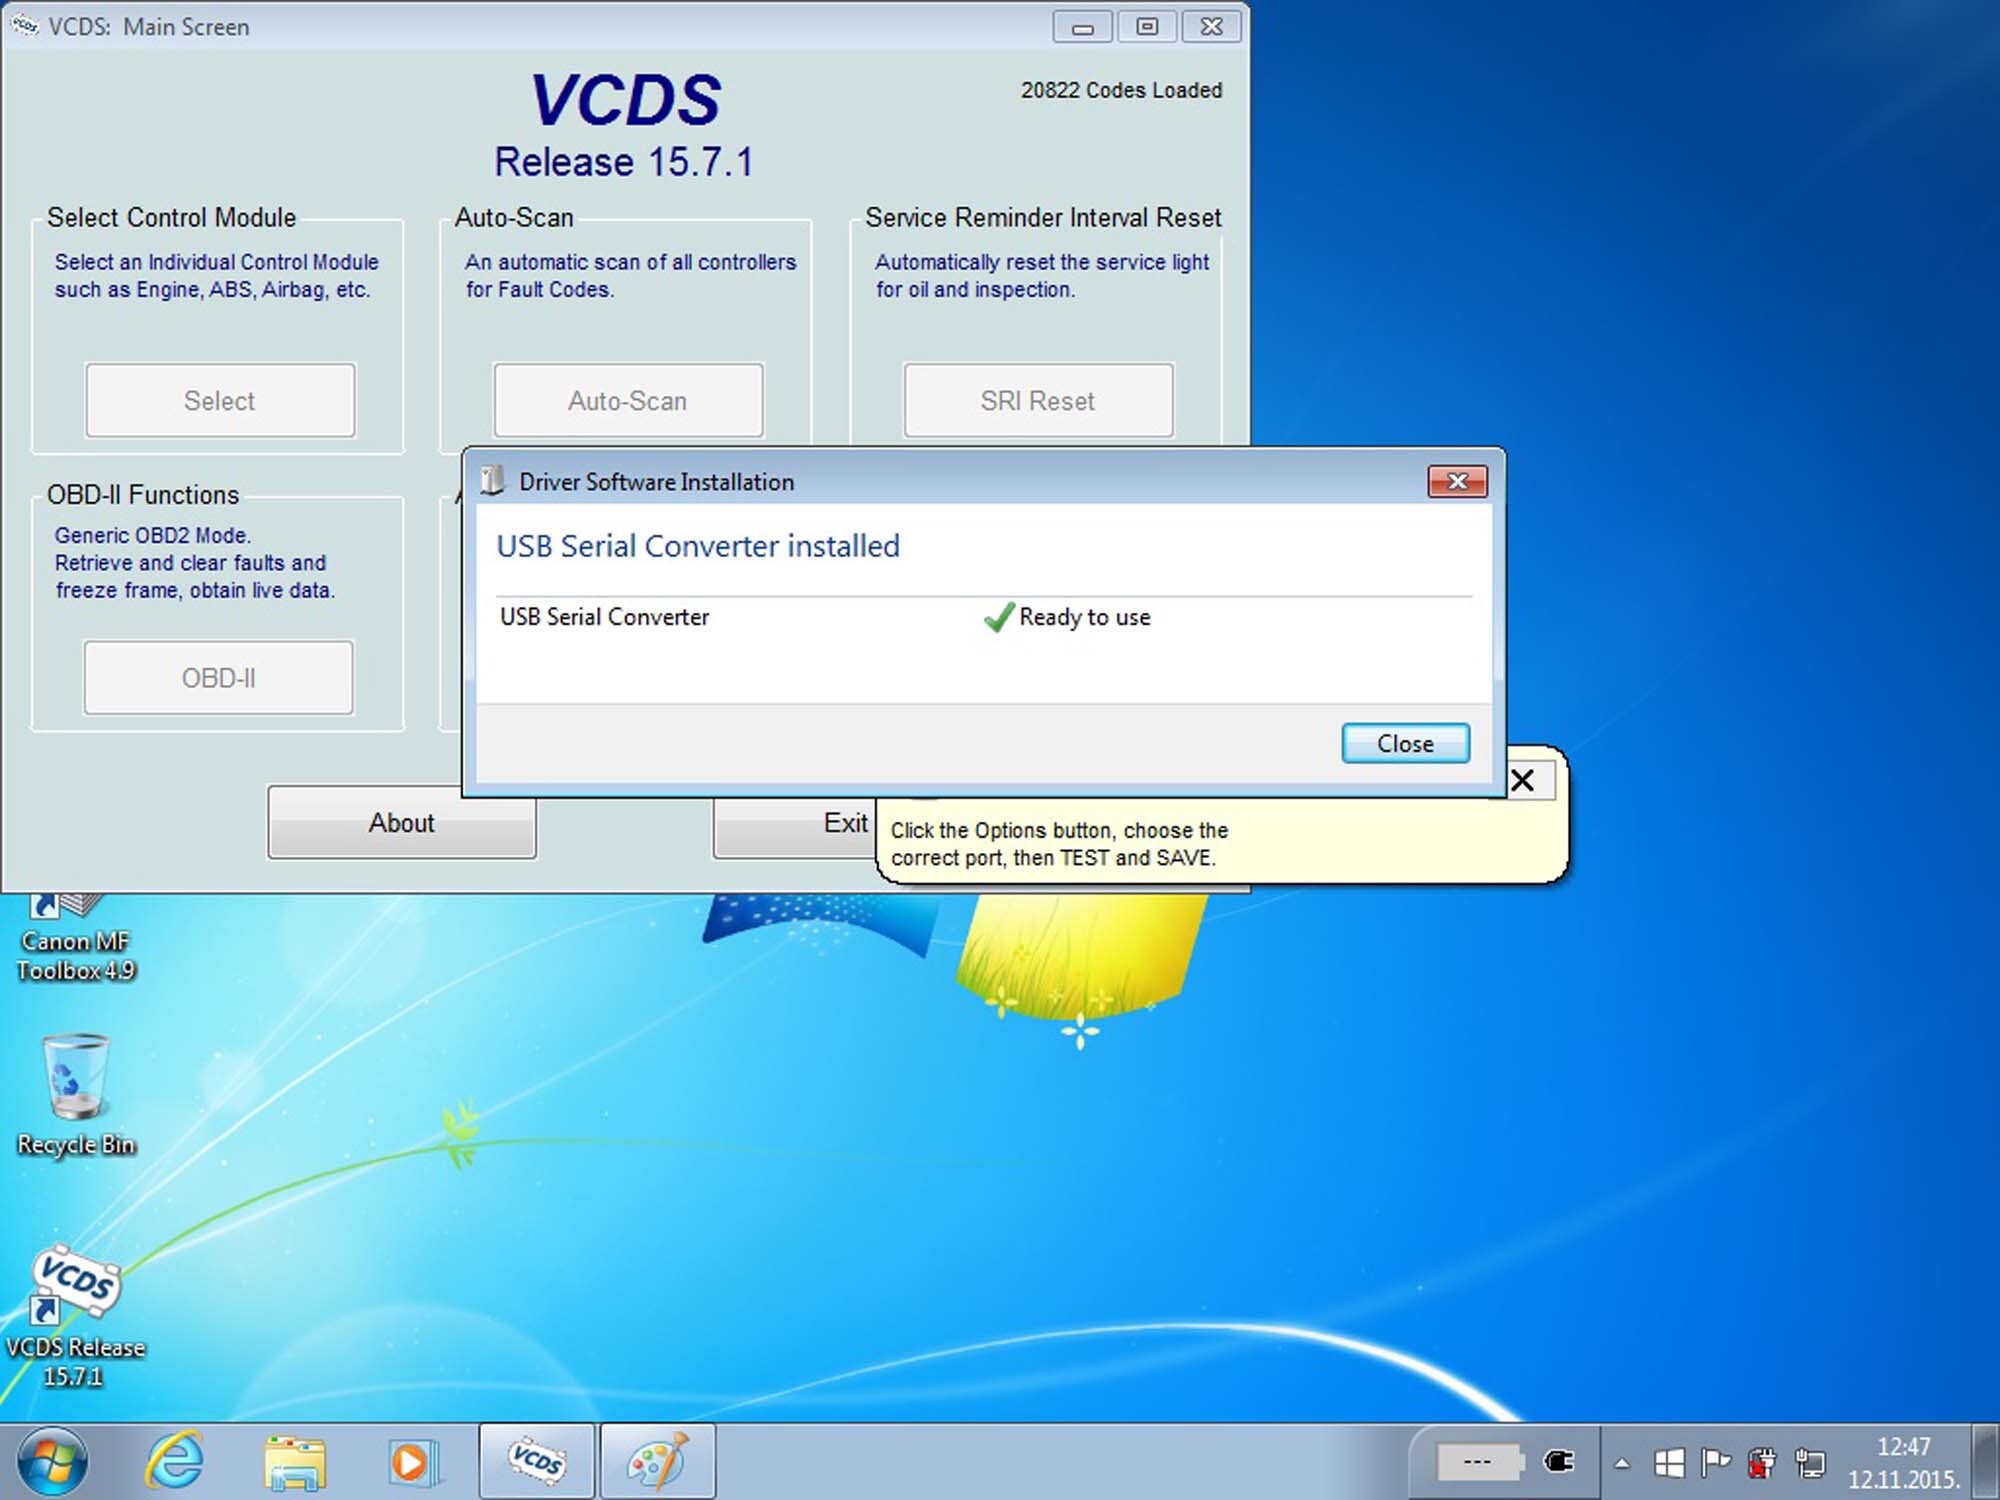Open the Canon MF Toolbox 4.9 shortcut
Viewport: 2000px width, 1500px height.
pos(75,940)
